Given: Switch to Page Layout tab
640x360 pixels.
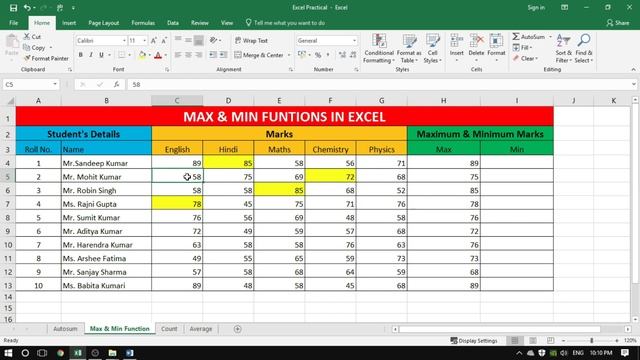Looking at the screenshot, I should pyautogui.click(x=104, y=23).
